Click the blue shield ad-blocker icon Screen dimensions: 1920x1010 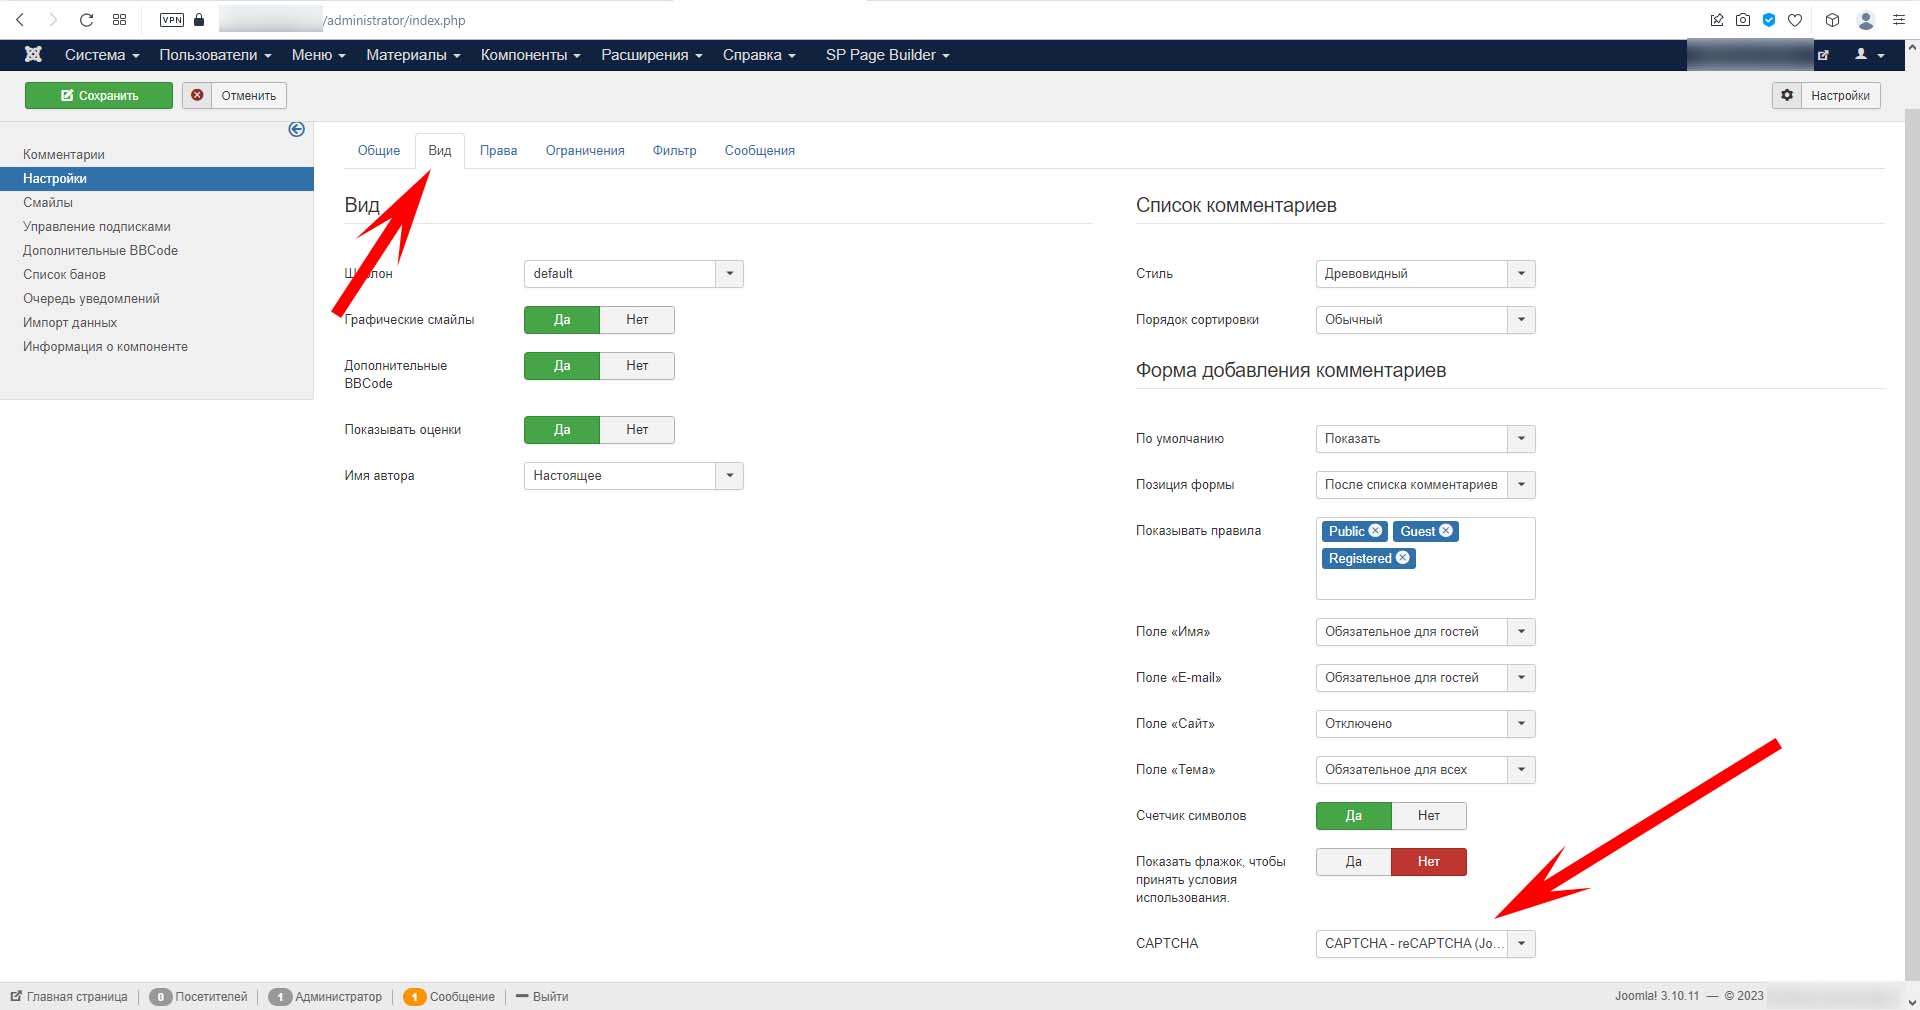pyautogui.click(x=1769, y=20)
